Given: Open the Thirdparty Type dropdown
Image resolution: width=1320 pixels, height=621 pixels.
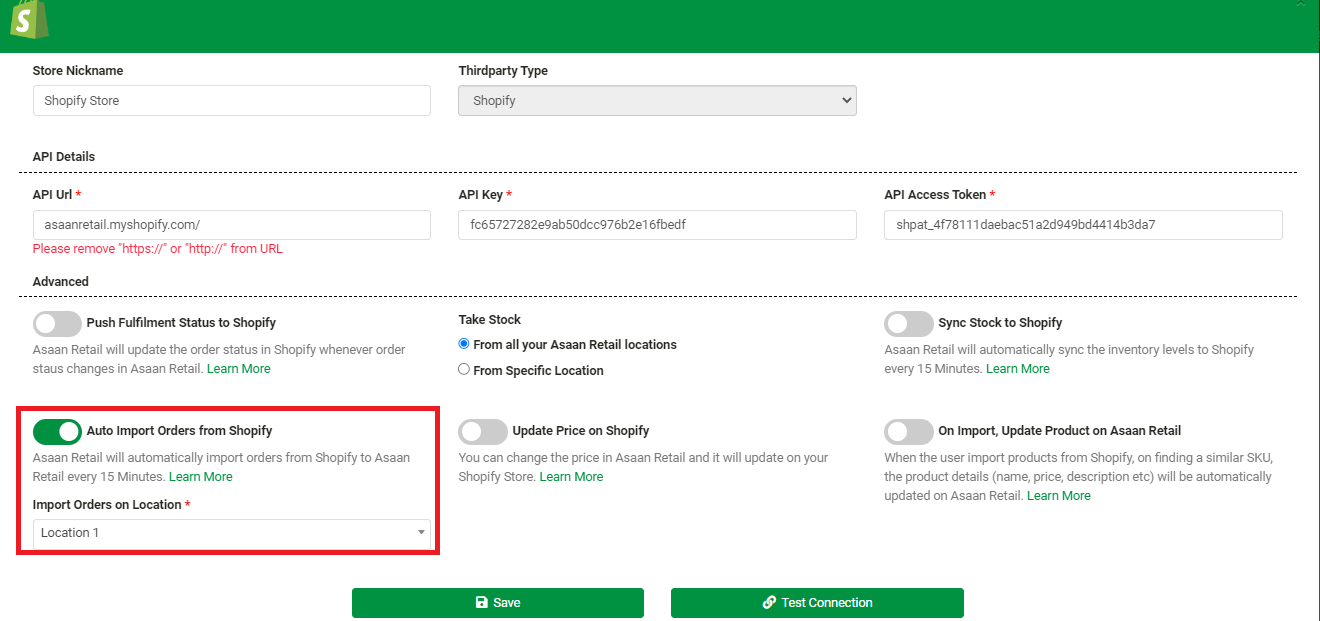Looking at the screenshot, I should (x=657, y=100).
